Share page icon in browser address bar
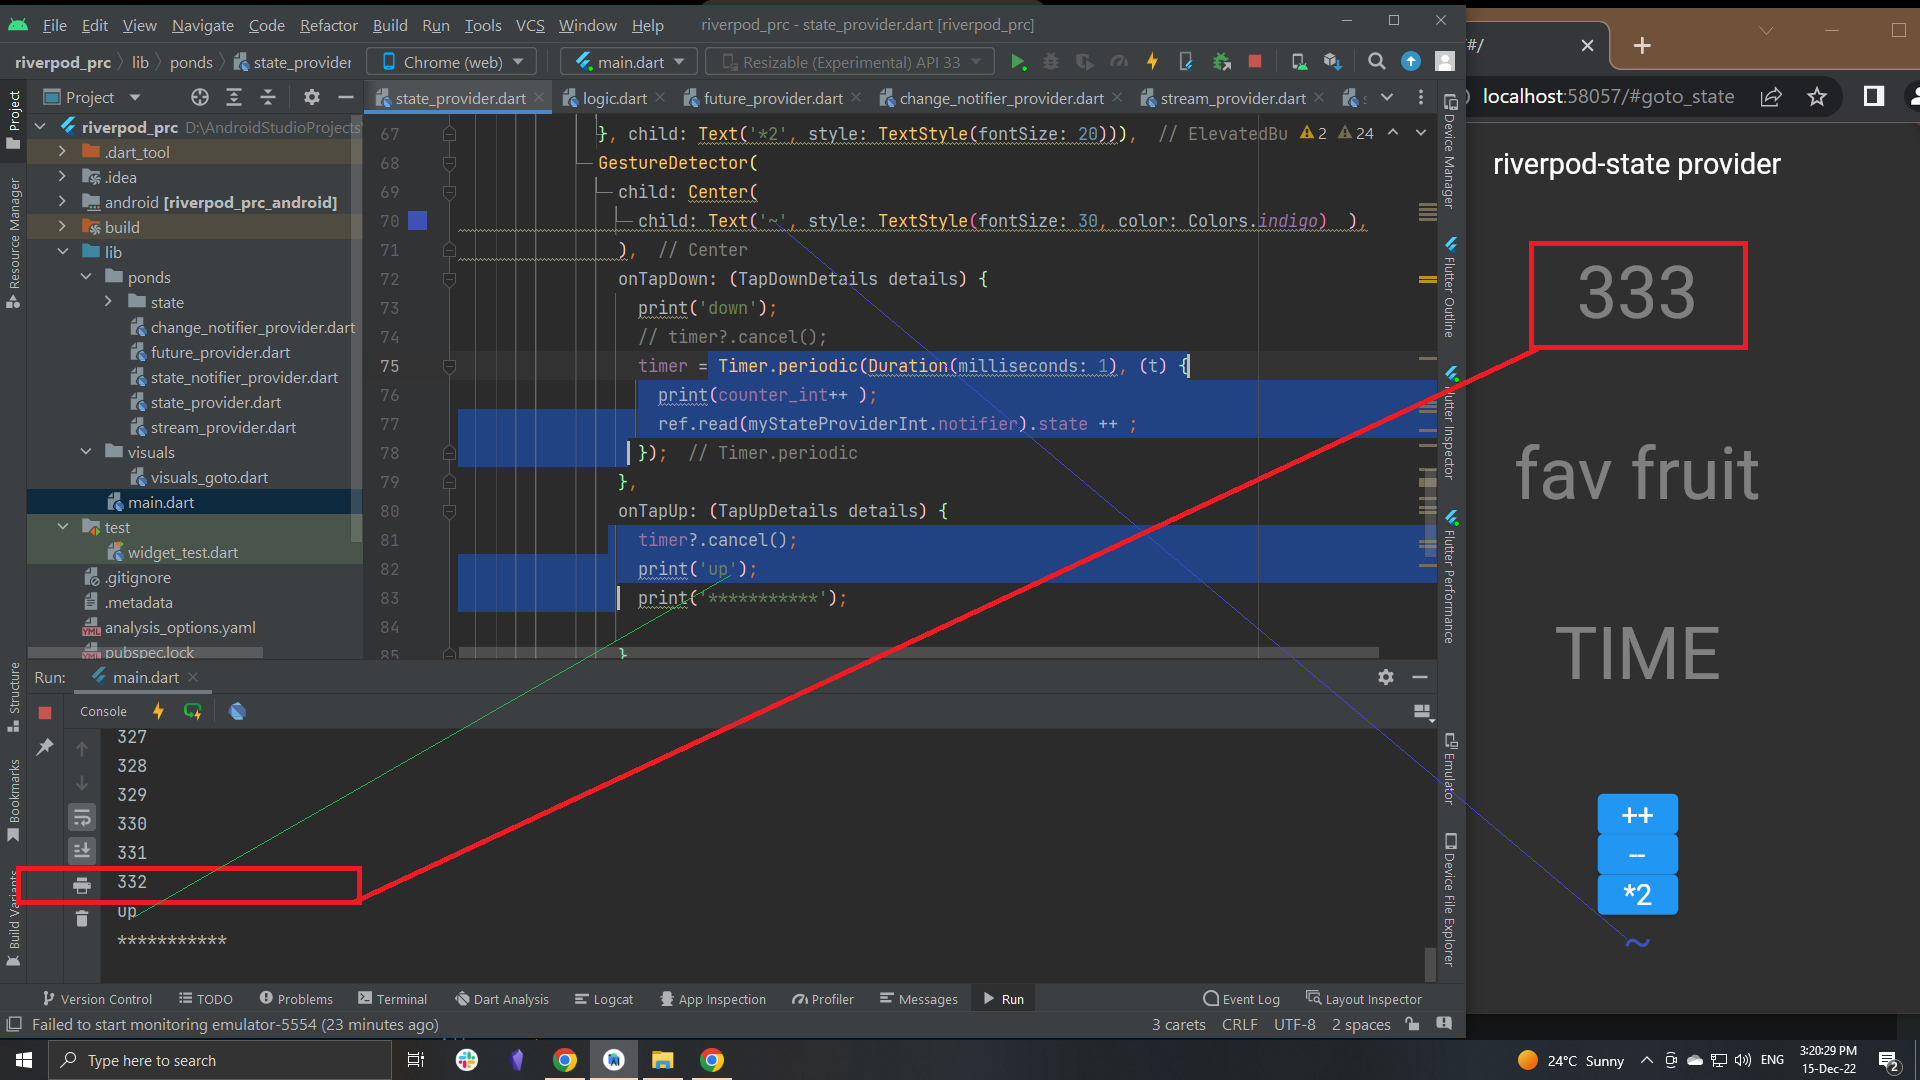The height and width of the screenshot is (1080, 1920). coord(1771,96)
